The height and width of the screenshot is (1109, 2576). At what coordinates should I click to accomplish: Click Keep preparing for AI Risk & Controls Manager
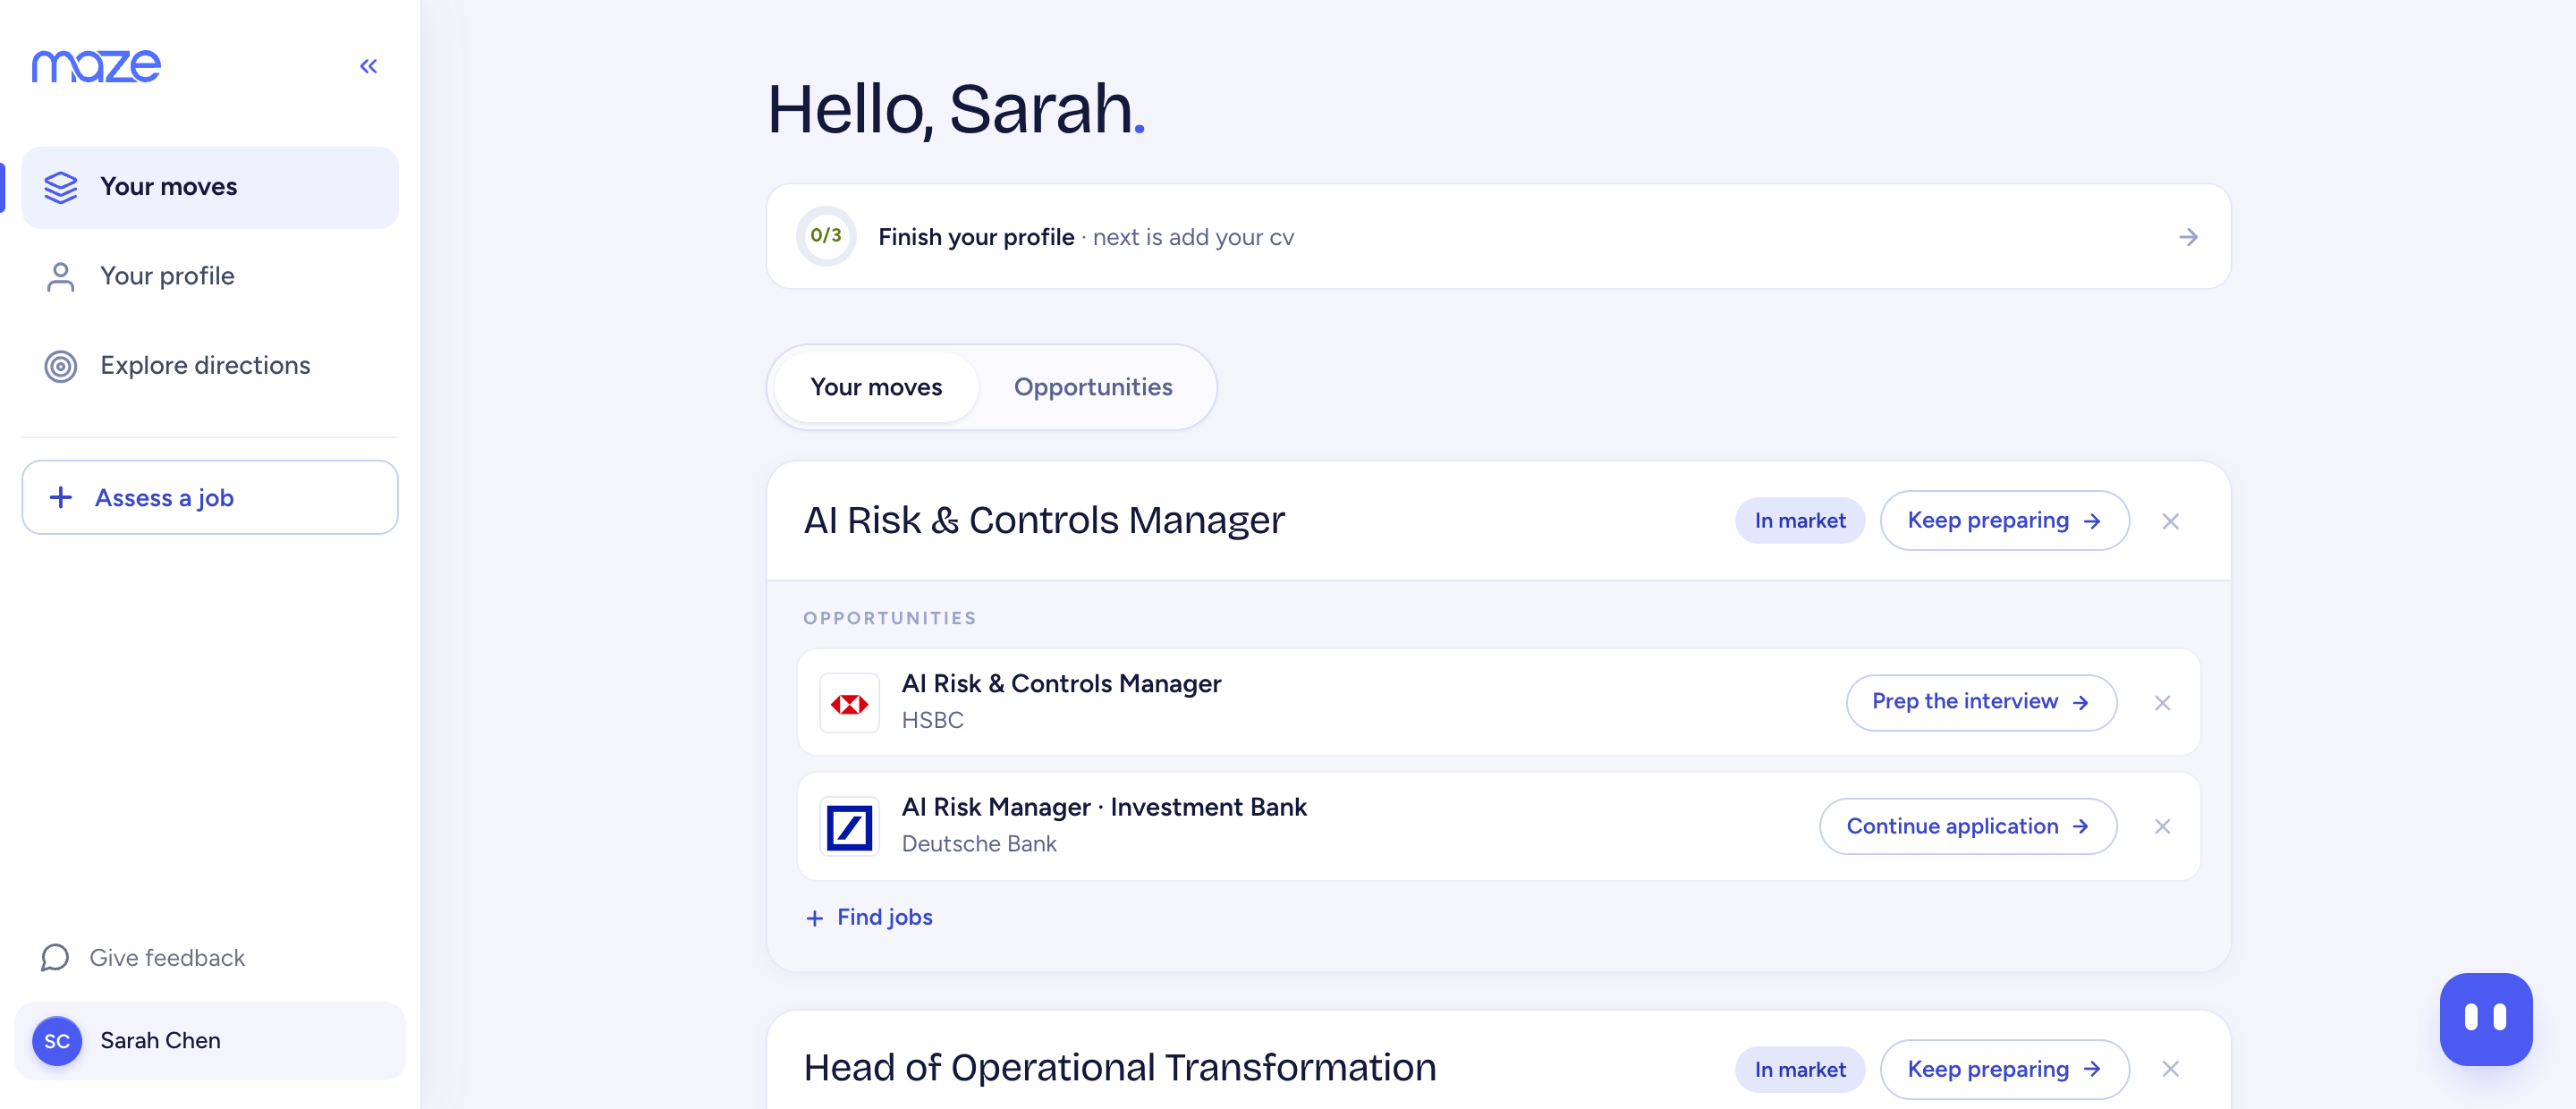point(2004,520)
